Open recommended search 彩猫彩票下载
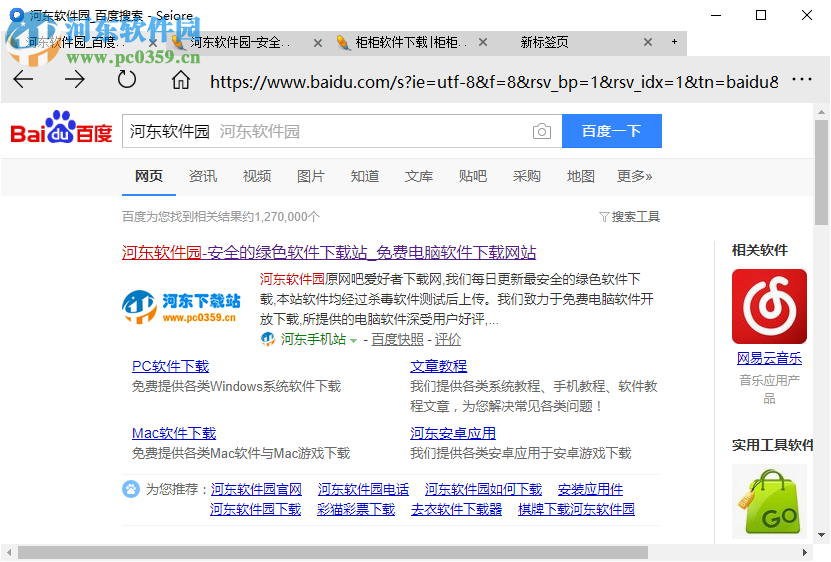 click(356, 509)
